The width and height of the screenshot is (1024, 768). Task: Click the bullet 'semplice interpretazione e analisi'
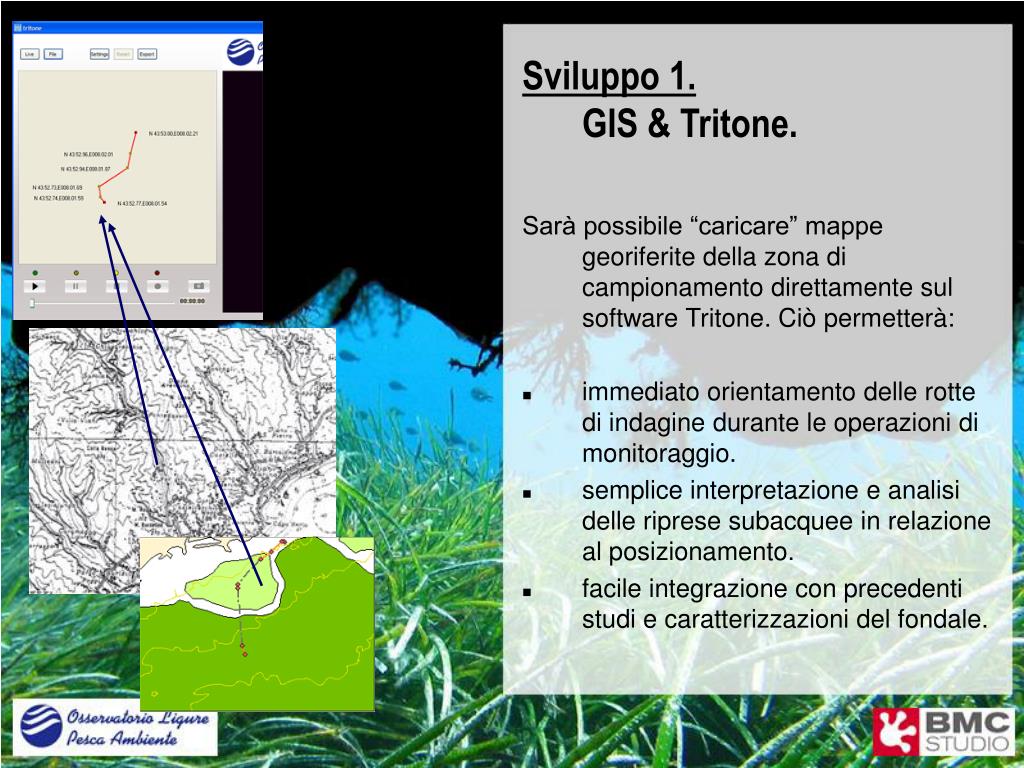click(786, 521)
